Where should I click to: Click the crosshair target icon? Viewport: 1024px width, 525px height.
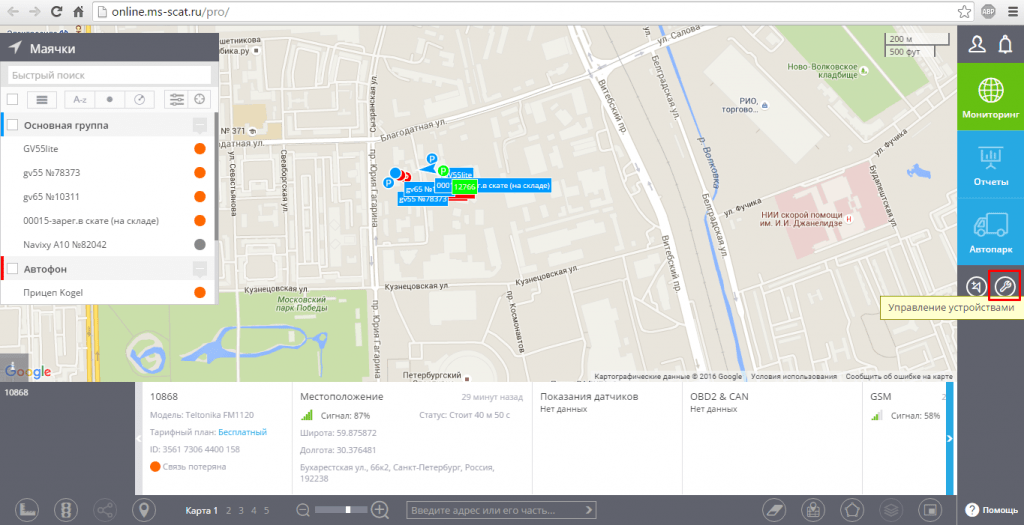coord(200,99)
